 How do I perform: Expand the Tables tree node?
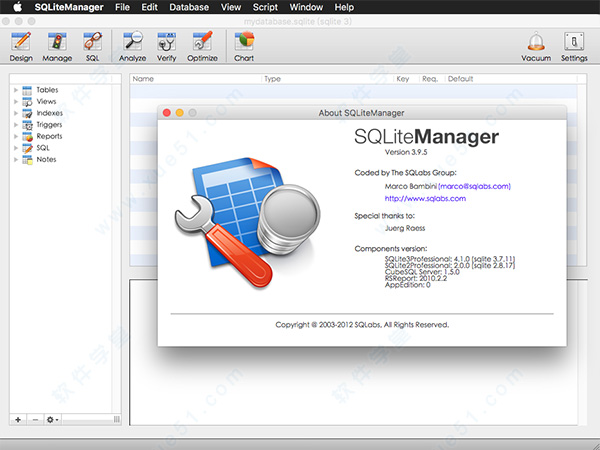16,90
